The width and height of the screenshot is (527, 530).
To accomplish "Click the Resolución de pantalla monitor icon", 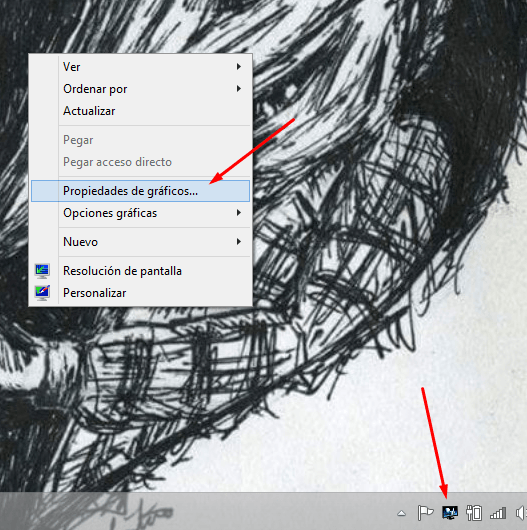I will pos(42,271).
